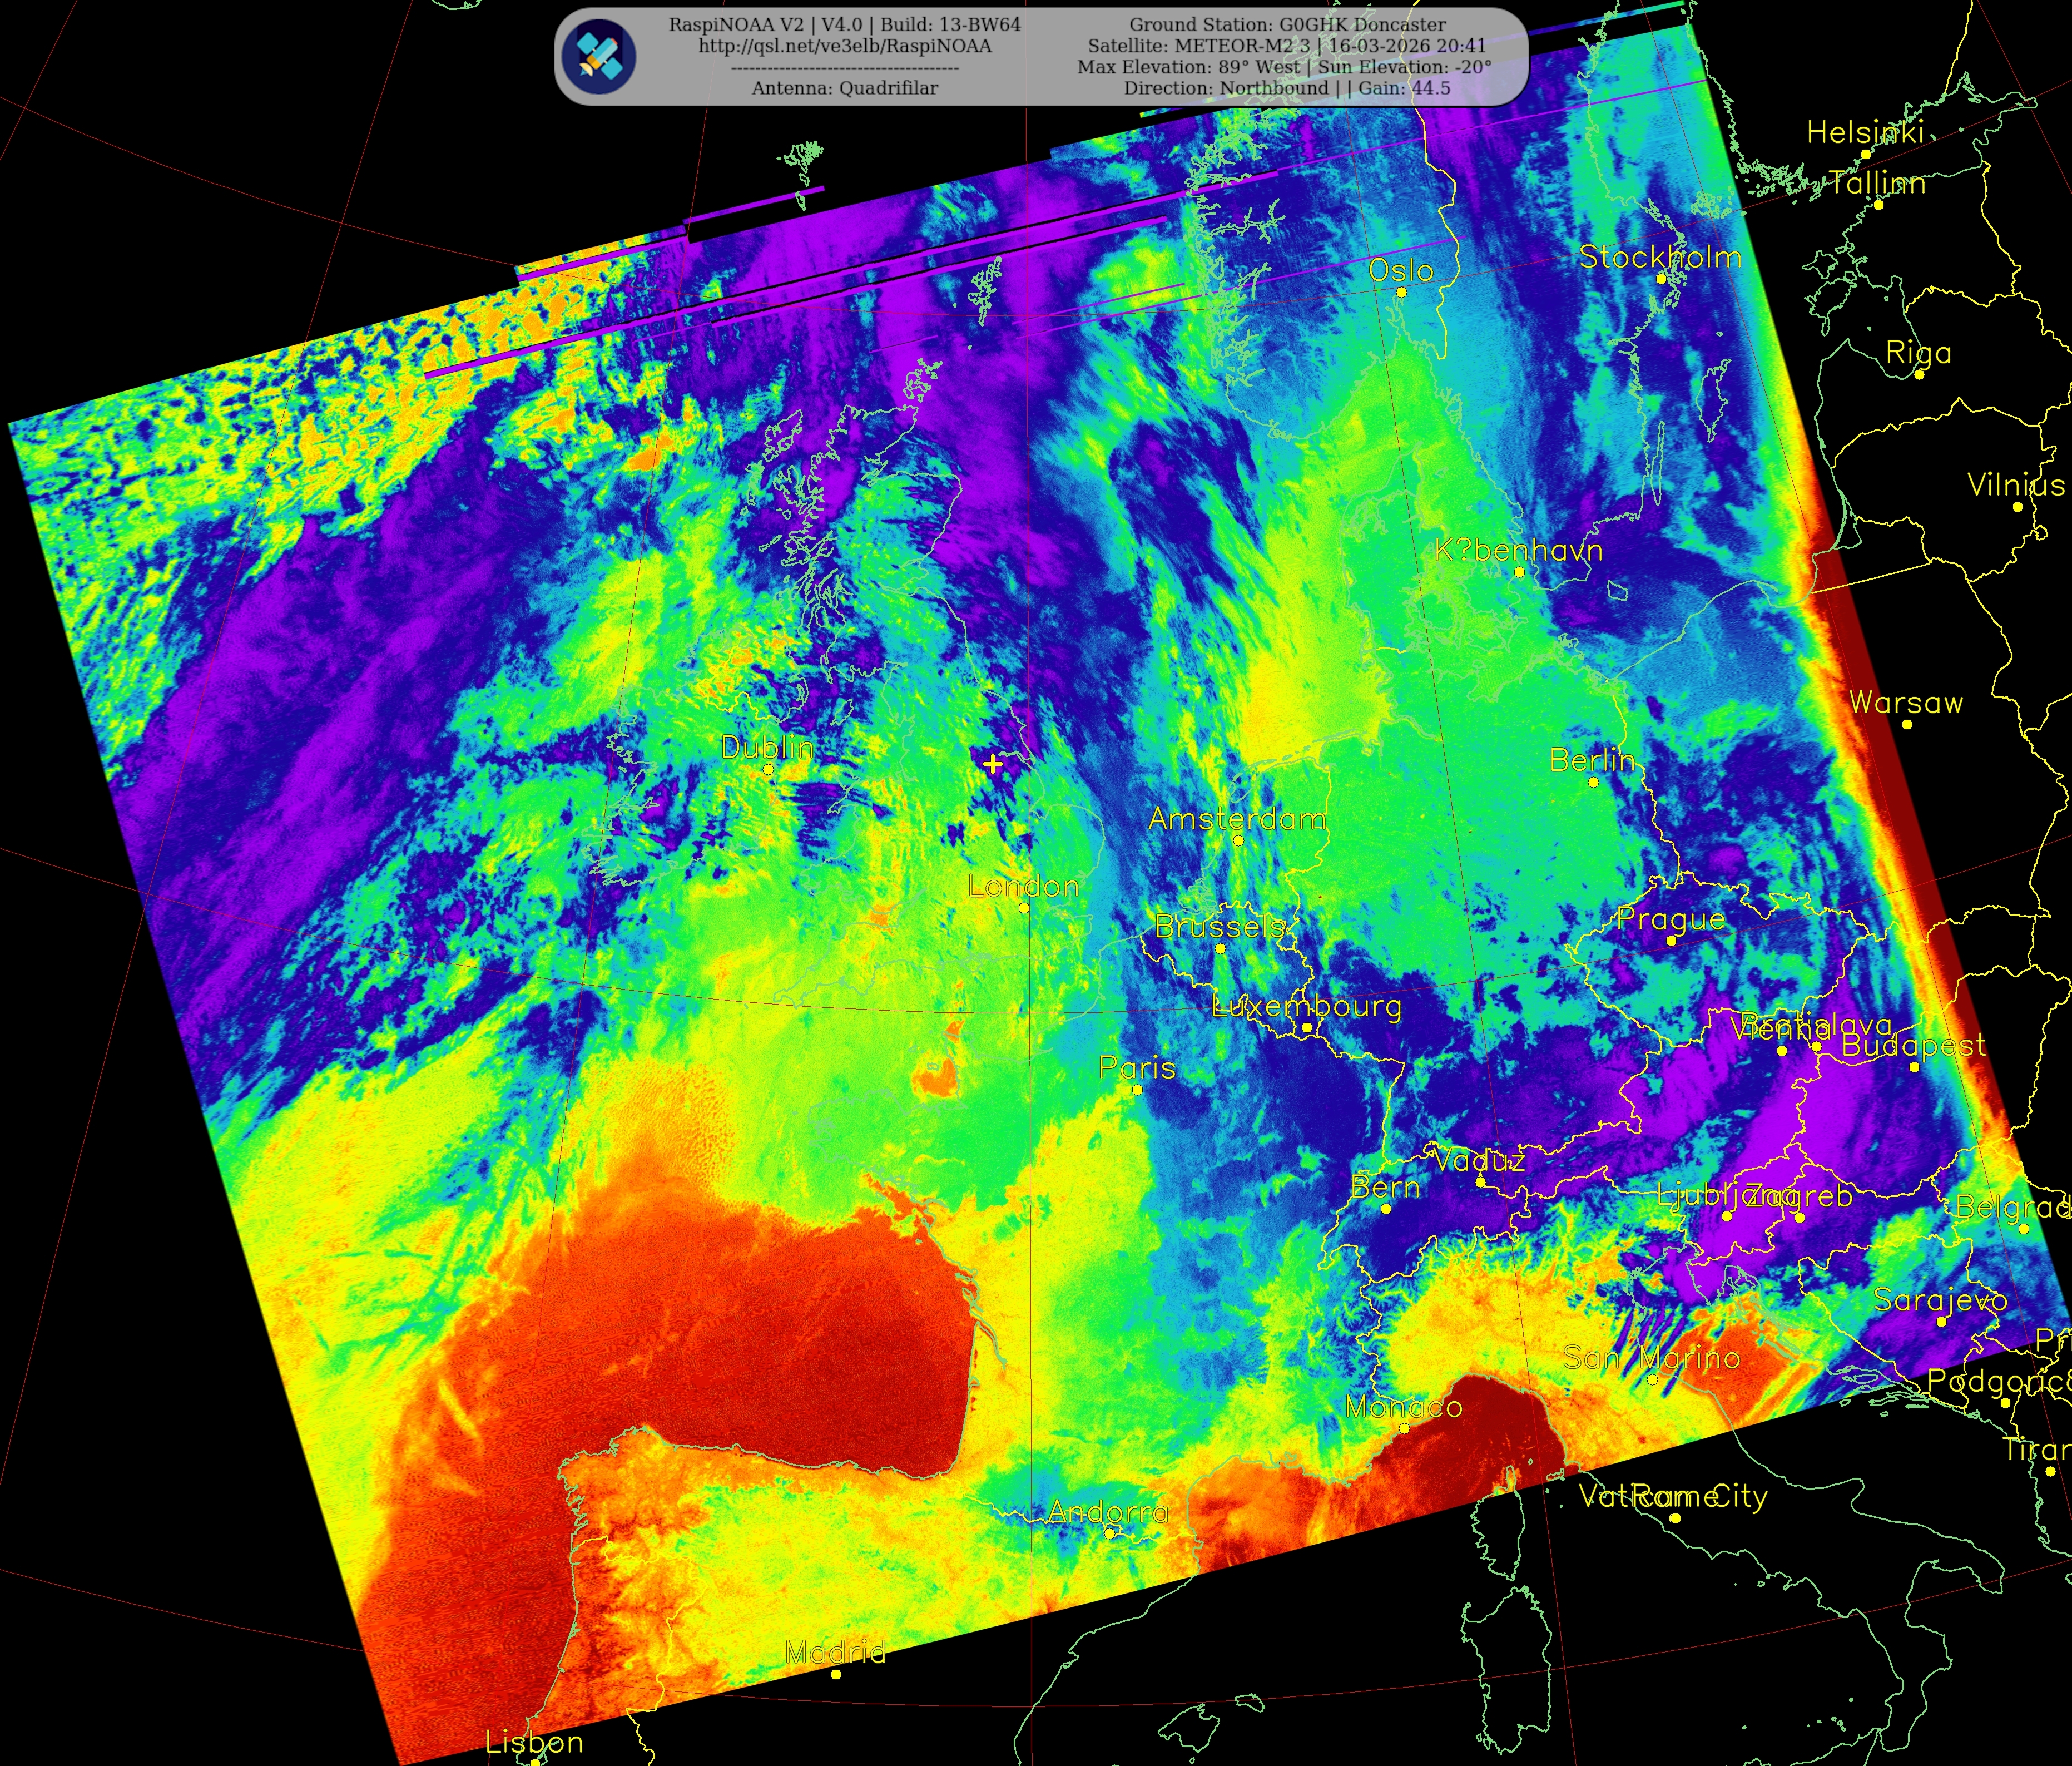Click the Paris city marker dot

click(1137, 1089)
